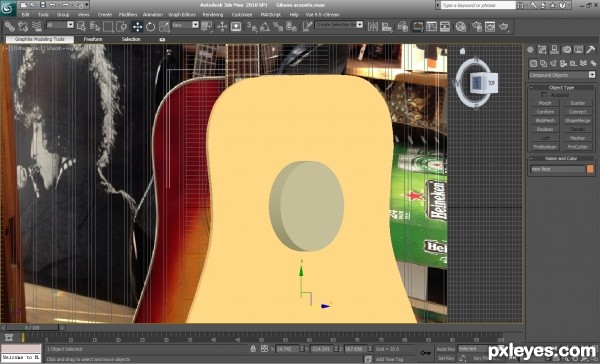Click the Loft button

pyautogui.click(x=545, y=138)
